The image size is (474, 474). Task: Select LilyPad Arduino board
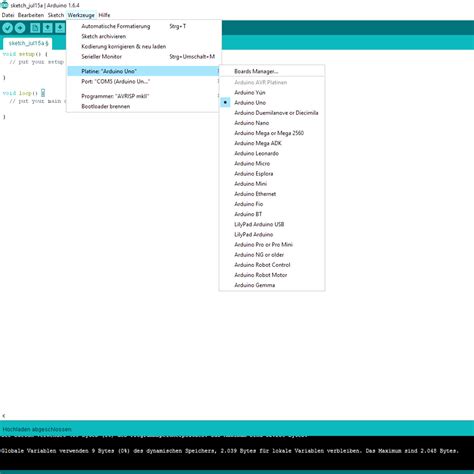point(272,234)
